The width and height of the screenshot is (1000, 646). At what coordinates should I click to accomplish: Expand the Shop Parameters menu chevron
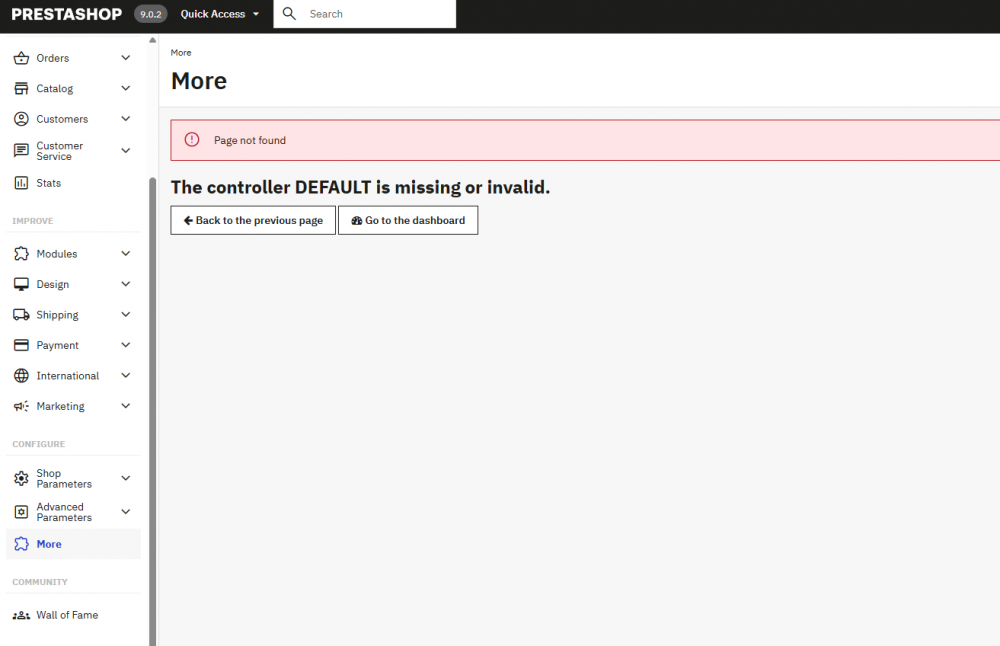click(x=126, y=478)
